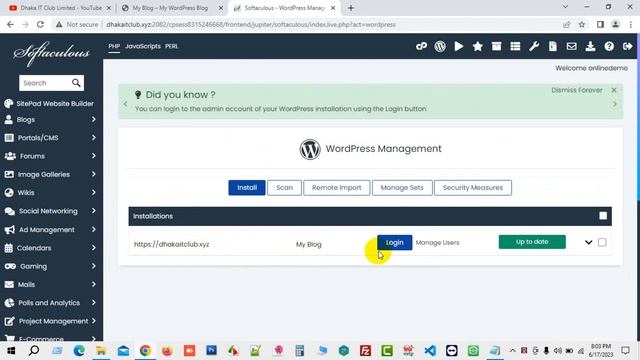Expand the Wikis category
The image size is (640, 360).
click(93, 192)
